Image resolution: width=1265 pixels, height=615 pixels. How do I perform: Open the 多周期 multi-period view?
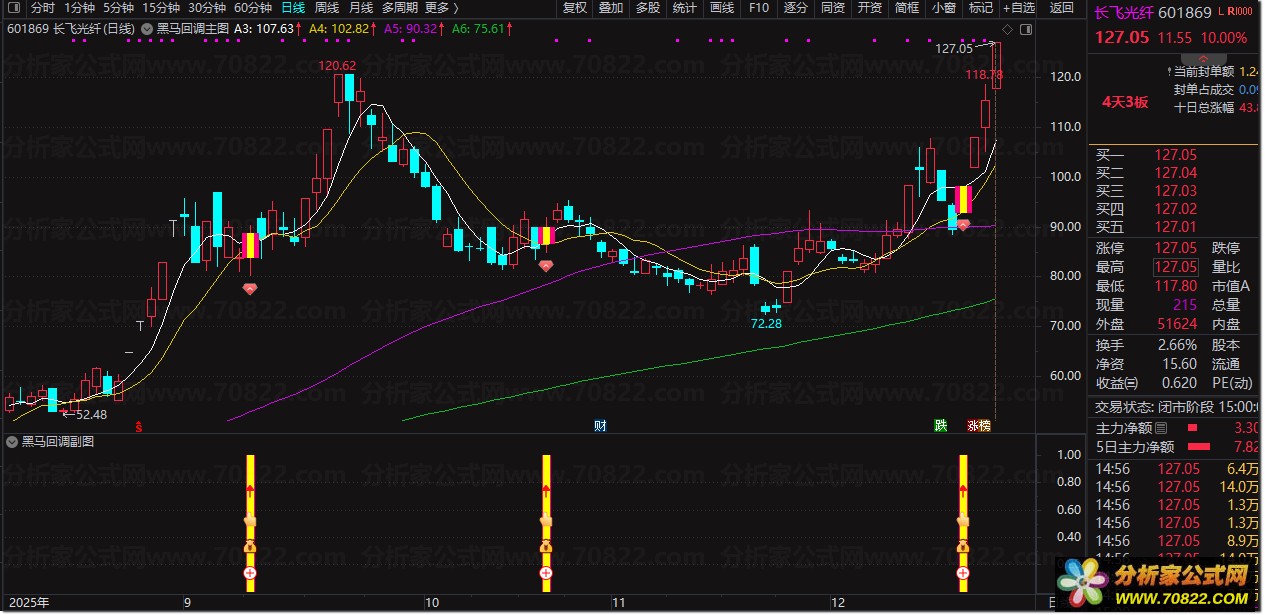pyautogui.click(x=400, y=8)
